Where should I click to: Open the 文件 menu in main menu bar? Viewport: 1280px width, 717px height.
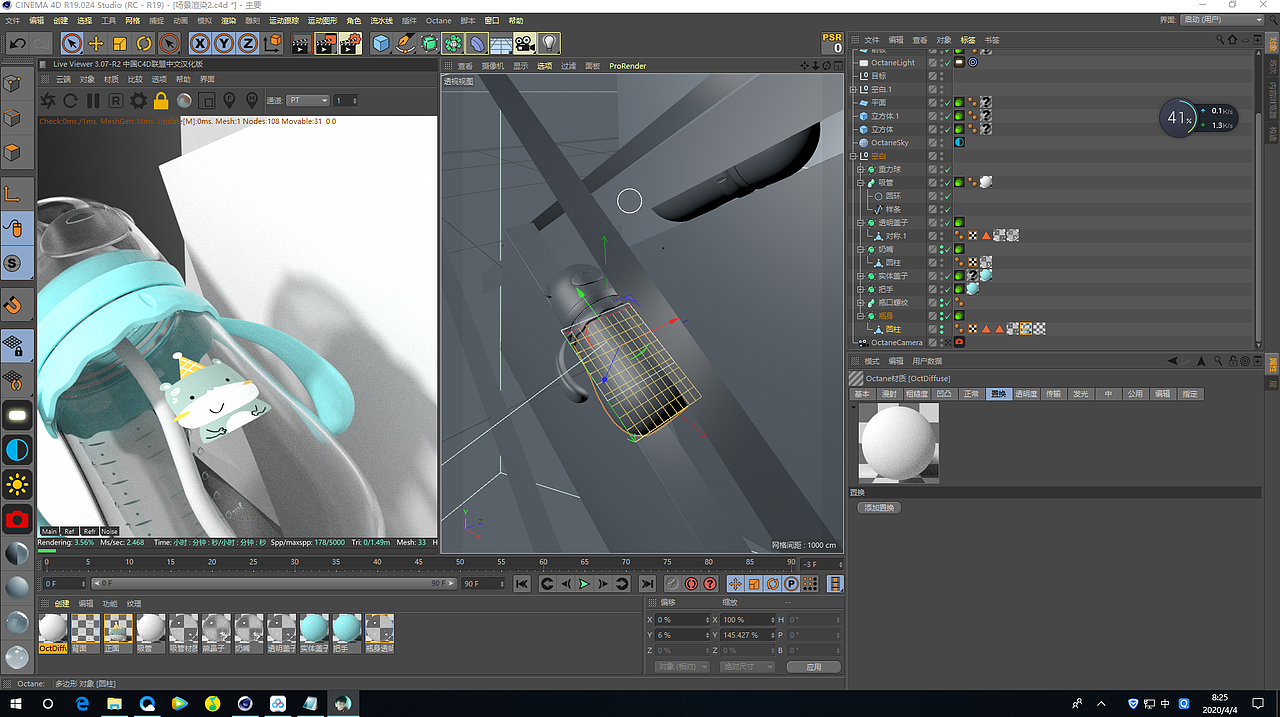tap(13, 20)
